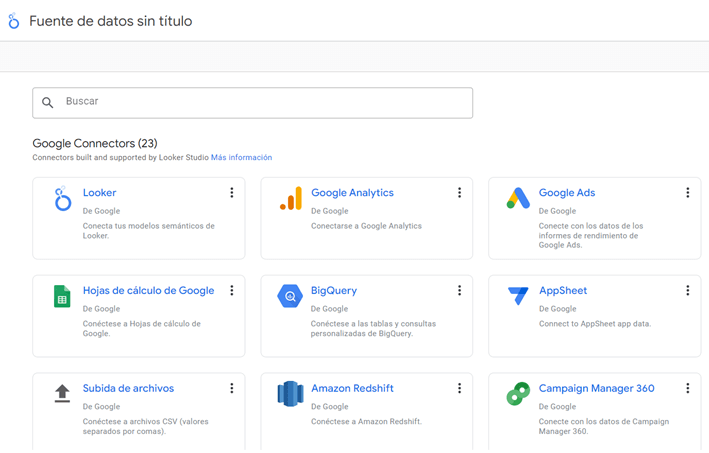Focus the Buscar search field
709x453 pixels.
[x=253, y=103]
